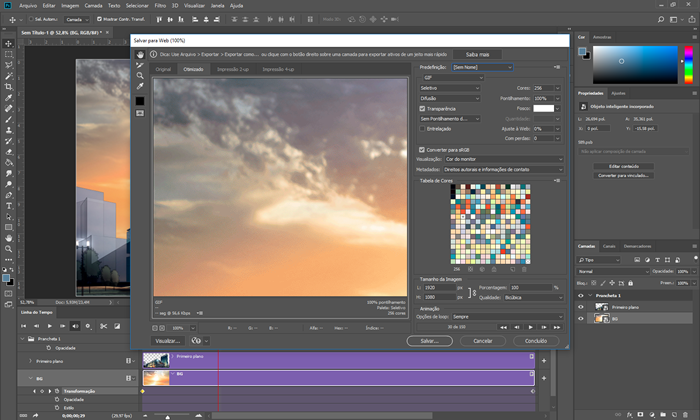Toggle Converter para sRGB checkbox
Screen dimensions: 700x420
coord(422,150)
